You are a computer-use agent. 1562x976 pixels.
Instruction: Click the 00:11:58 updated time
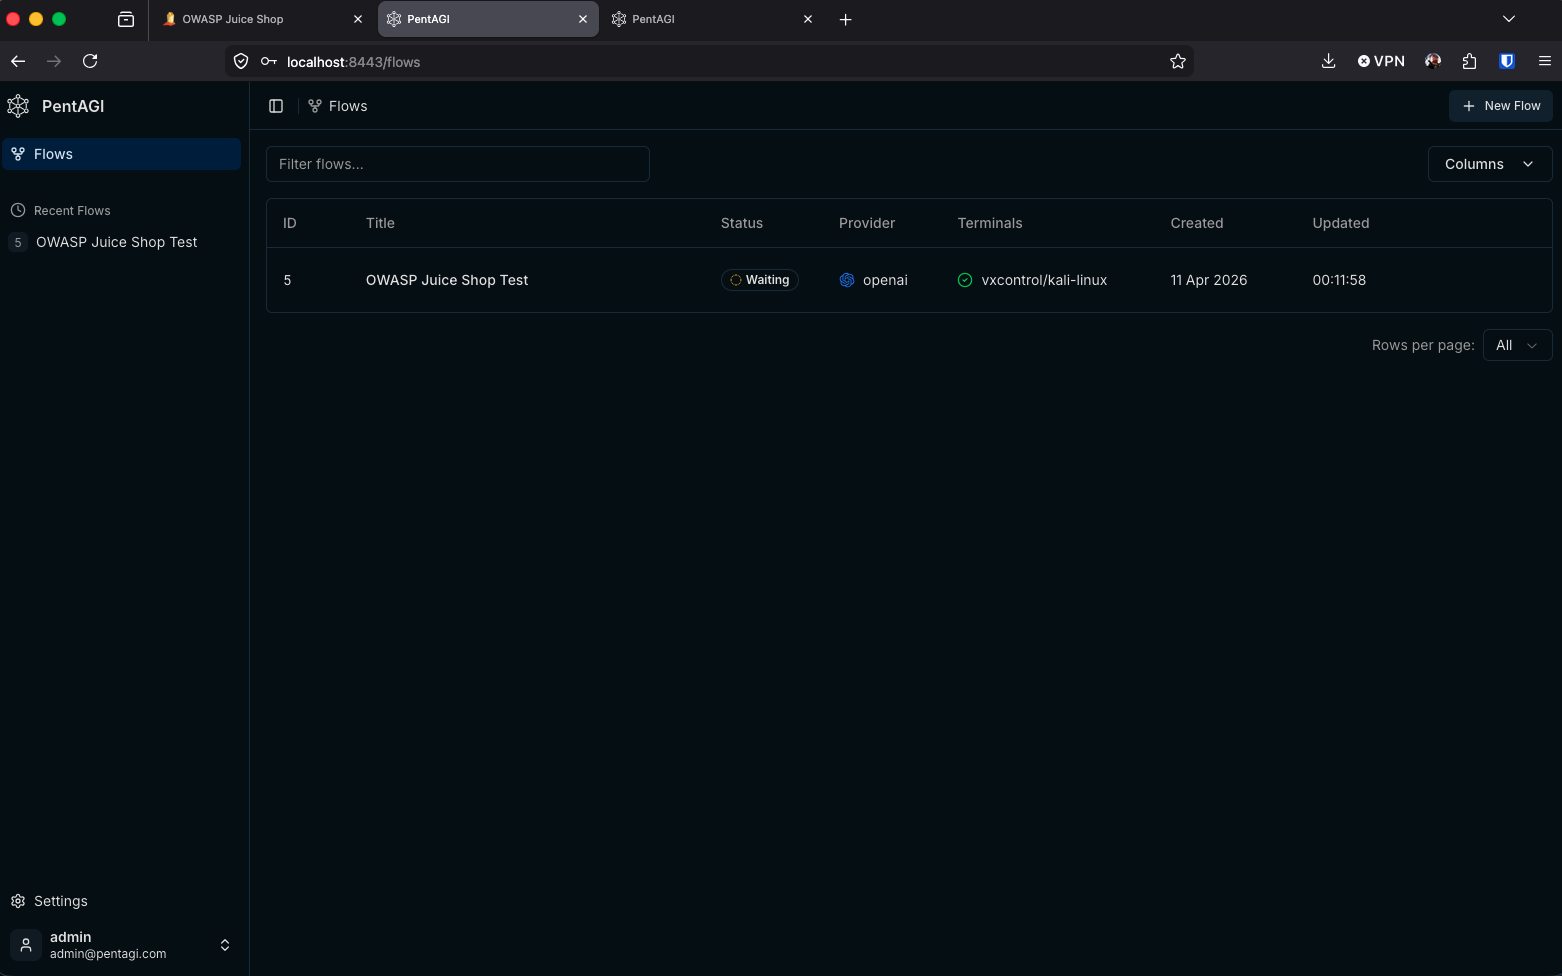coord(1339,280)
